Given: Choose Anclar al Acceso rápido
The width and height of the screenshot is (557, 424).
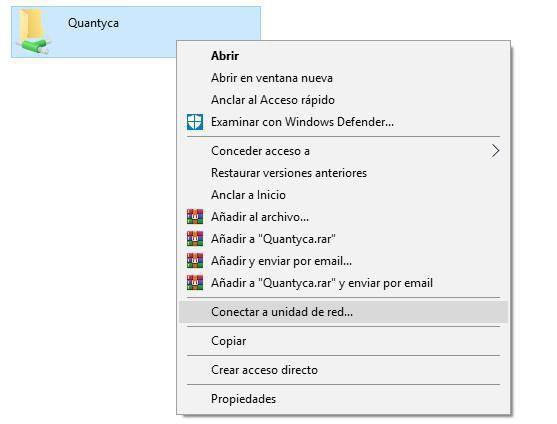Looking at the screenshot, I should coord(344,100).
